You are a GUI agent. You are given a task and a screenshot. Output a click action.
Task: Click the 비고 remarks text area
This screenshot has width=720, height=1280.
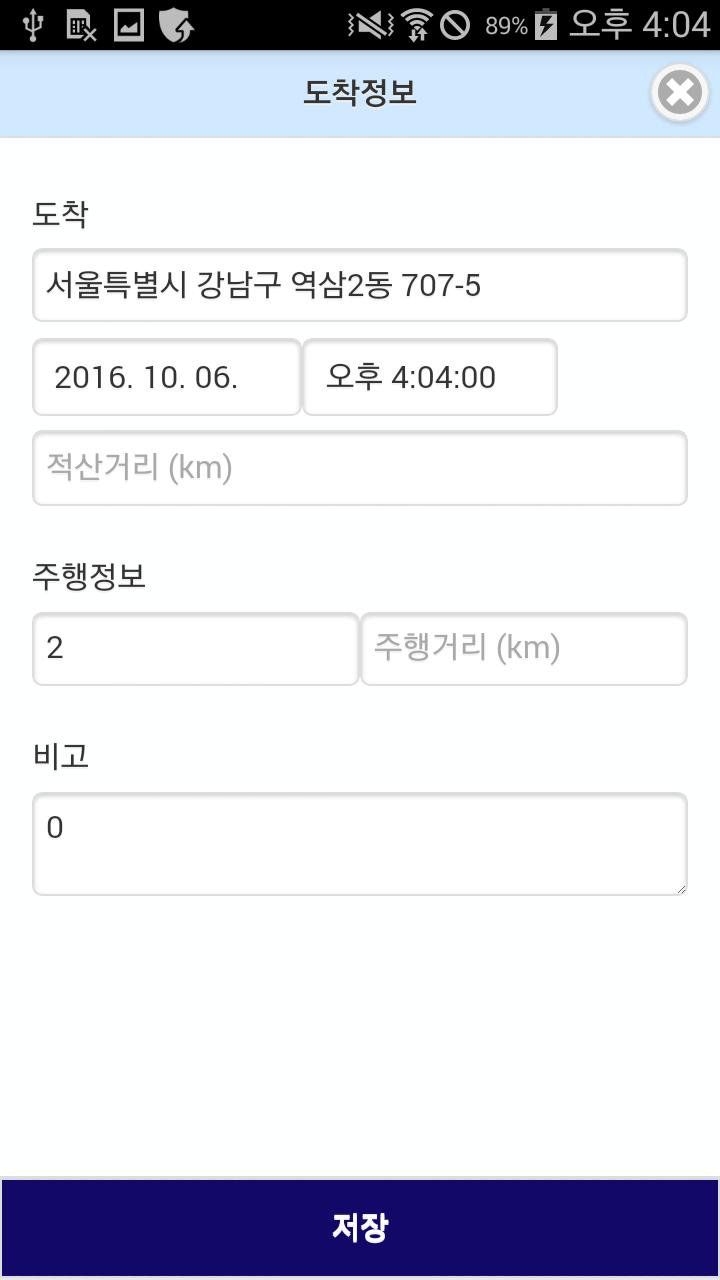[360, 844]
